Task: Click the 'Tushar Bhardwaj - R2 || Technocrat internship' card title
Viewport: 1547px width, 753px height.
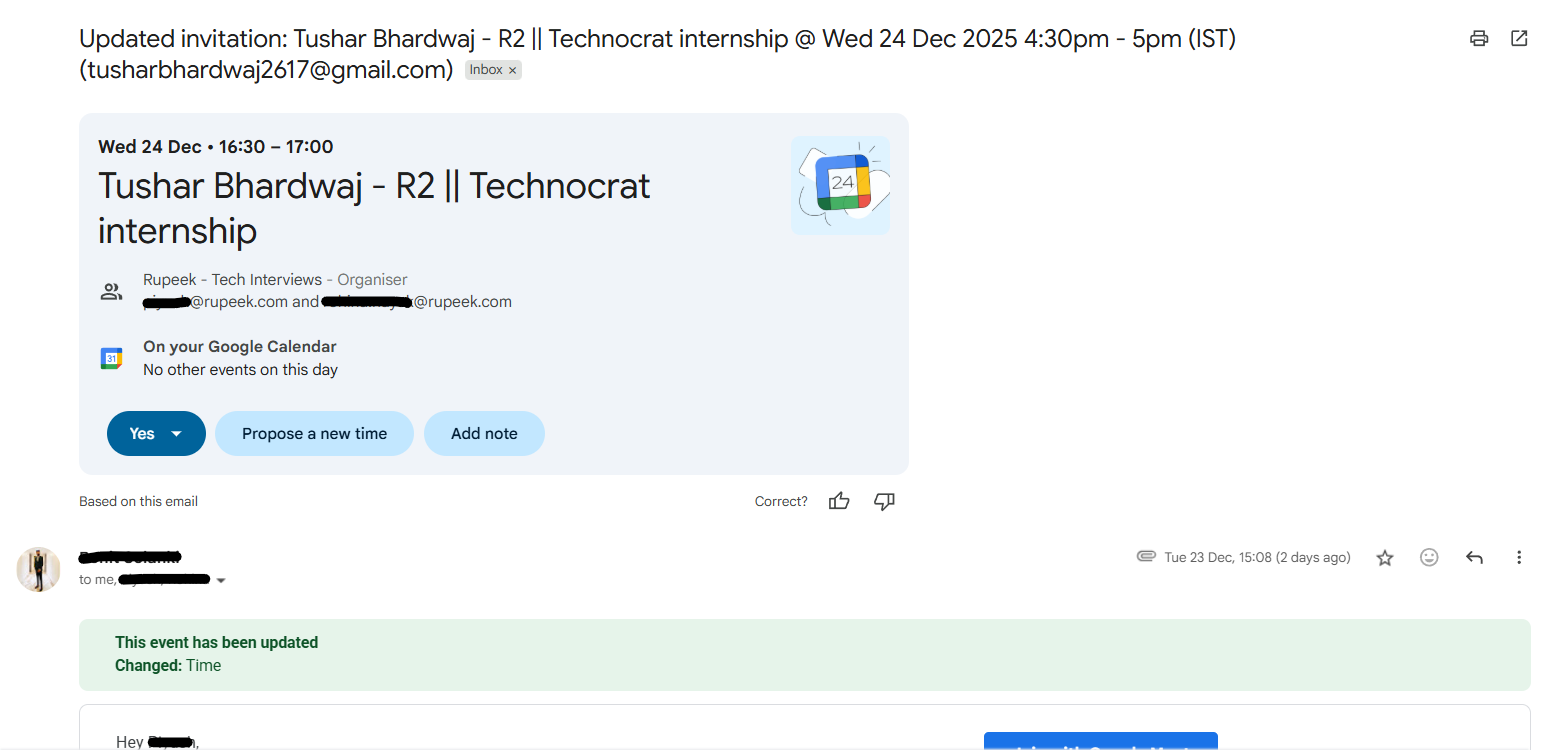Action: click(374, 208)
